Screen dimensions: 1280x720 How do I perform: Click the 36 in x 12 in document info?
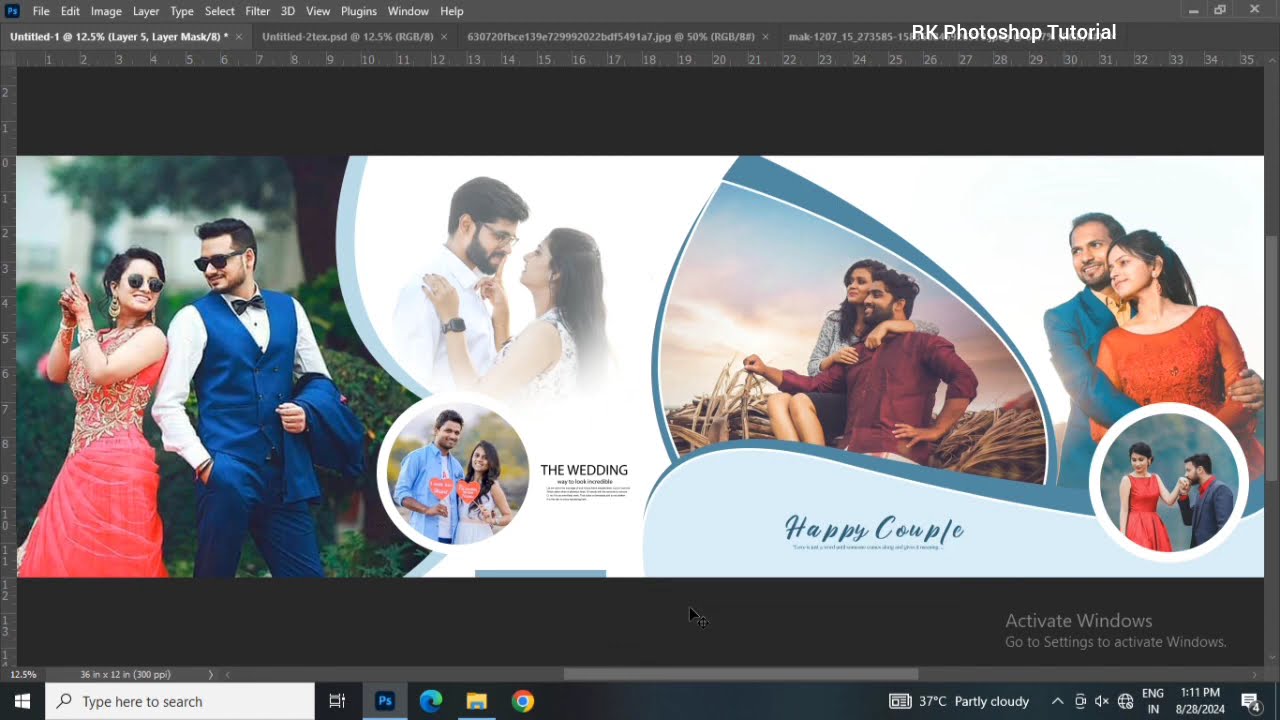coord(125,675)
